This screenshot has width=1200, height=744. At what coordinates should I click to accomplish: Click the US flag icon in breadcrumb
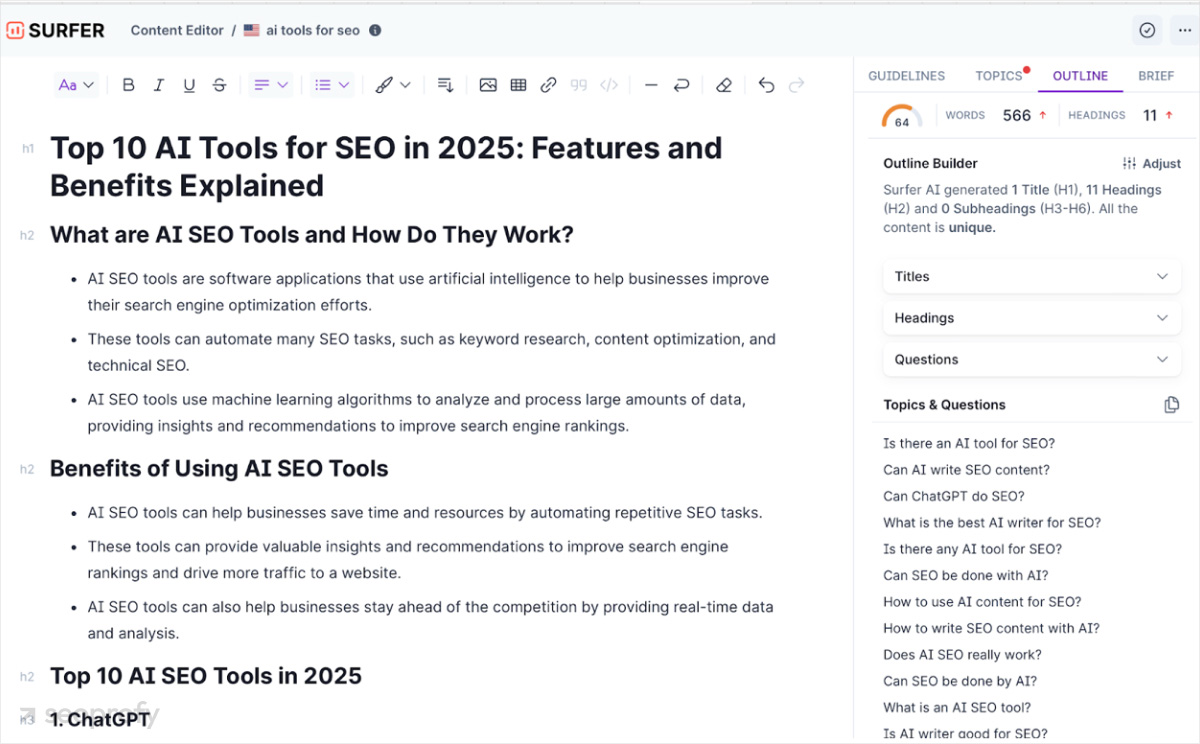click(252, 30)
